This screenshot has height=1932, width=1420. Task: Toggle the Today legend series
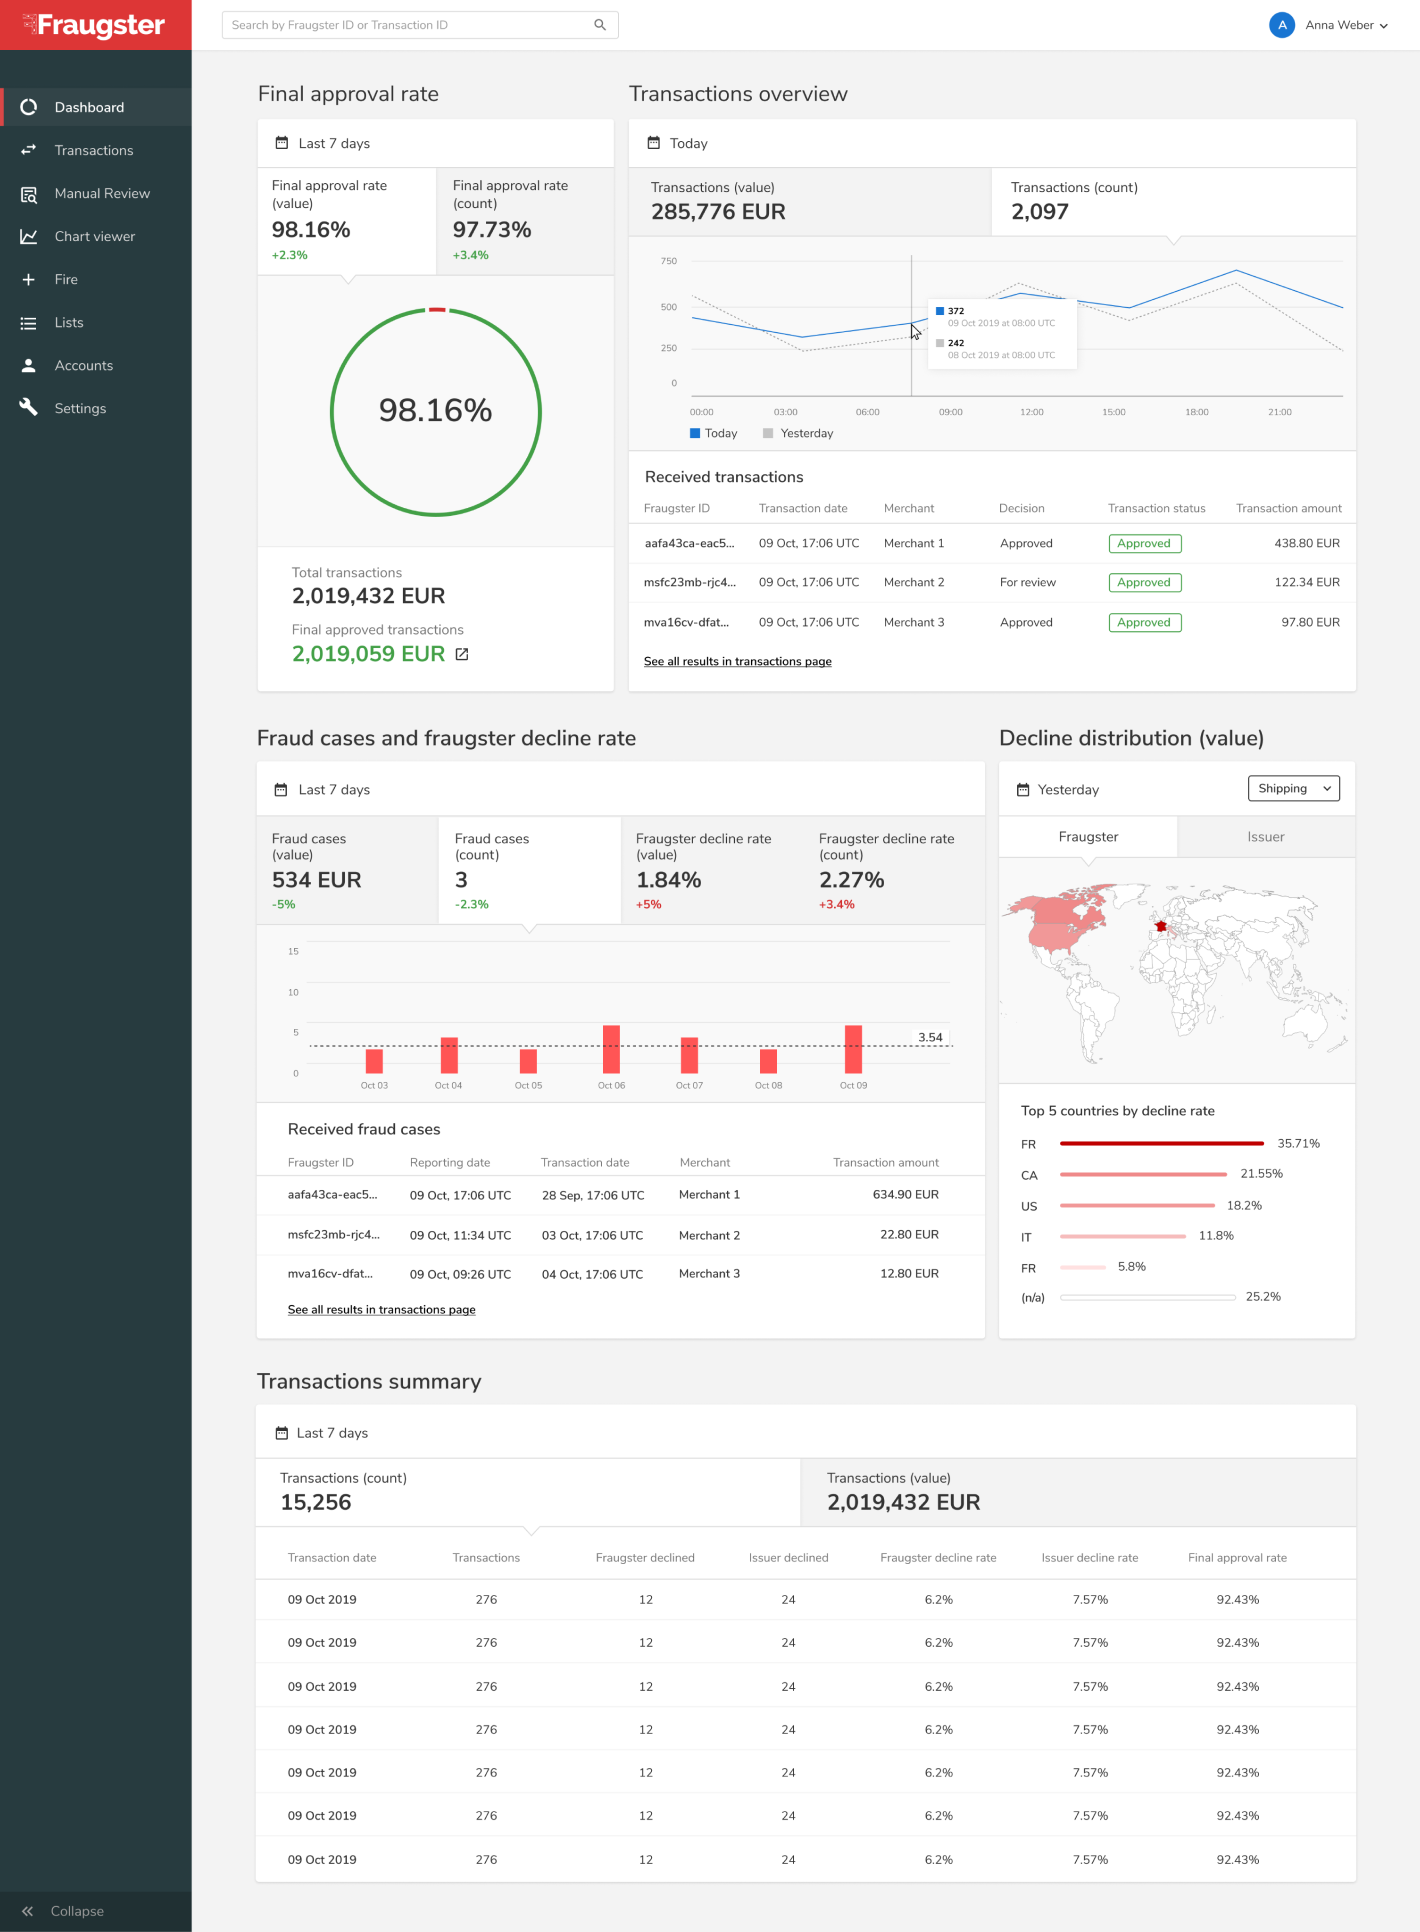click(x=713, y=433)
